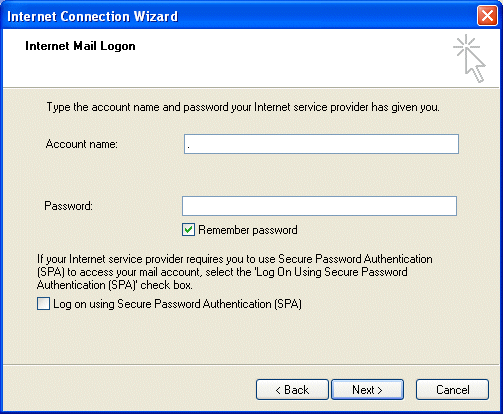Click the 'Type the account name and password' instruction
Viewport: 503px width, 414px height.
point(243,107)
